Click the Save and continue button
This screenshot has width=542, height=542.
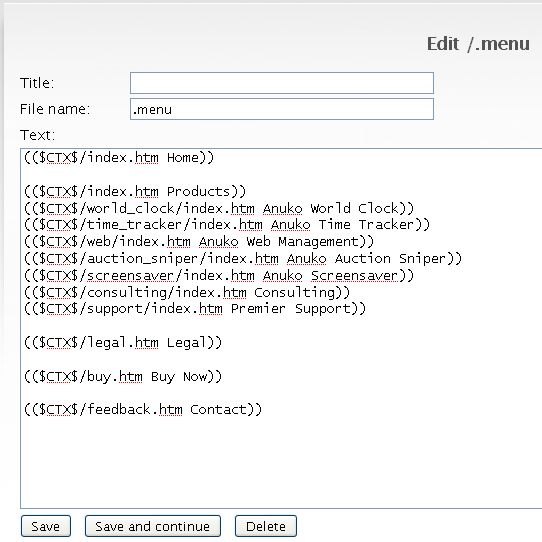point(152,526)
